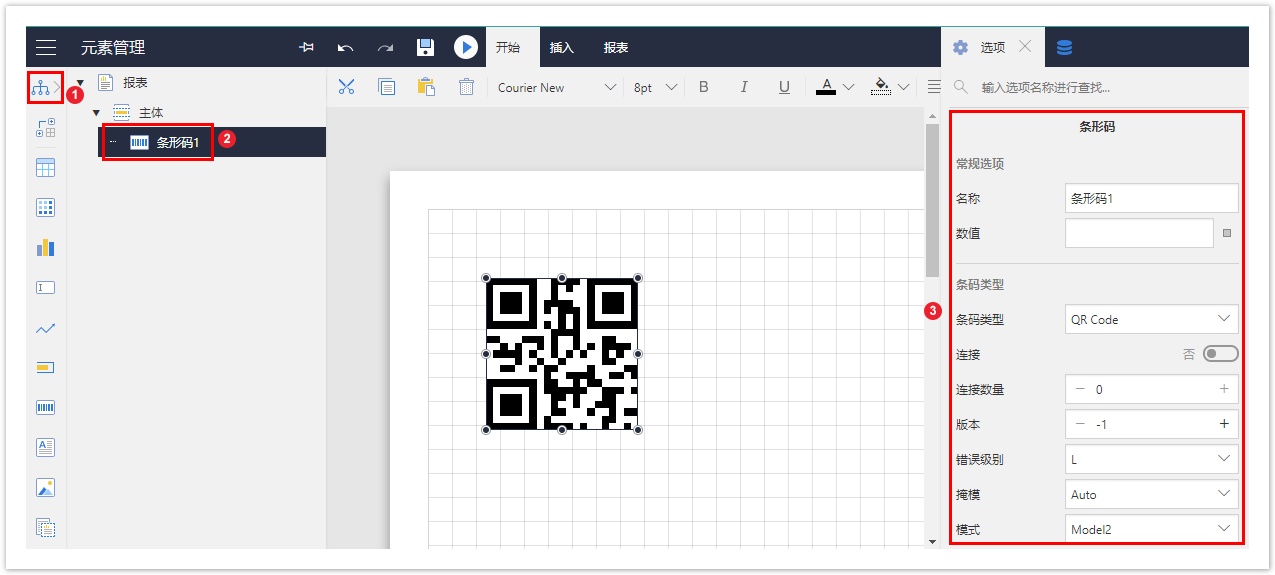Toggle underline formatting
The image size is (1275, 575).
(x=784, y=87)
